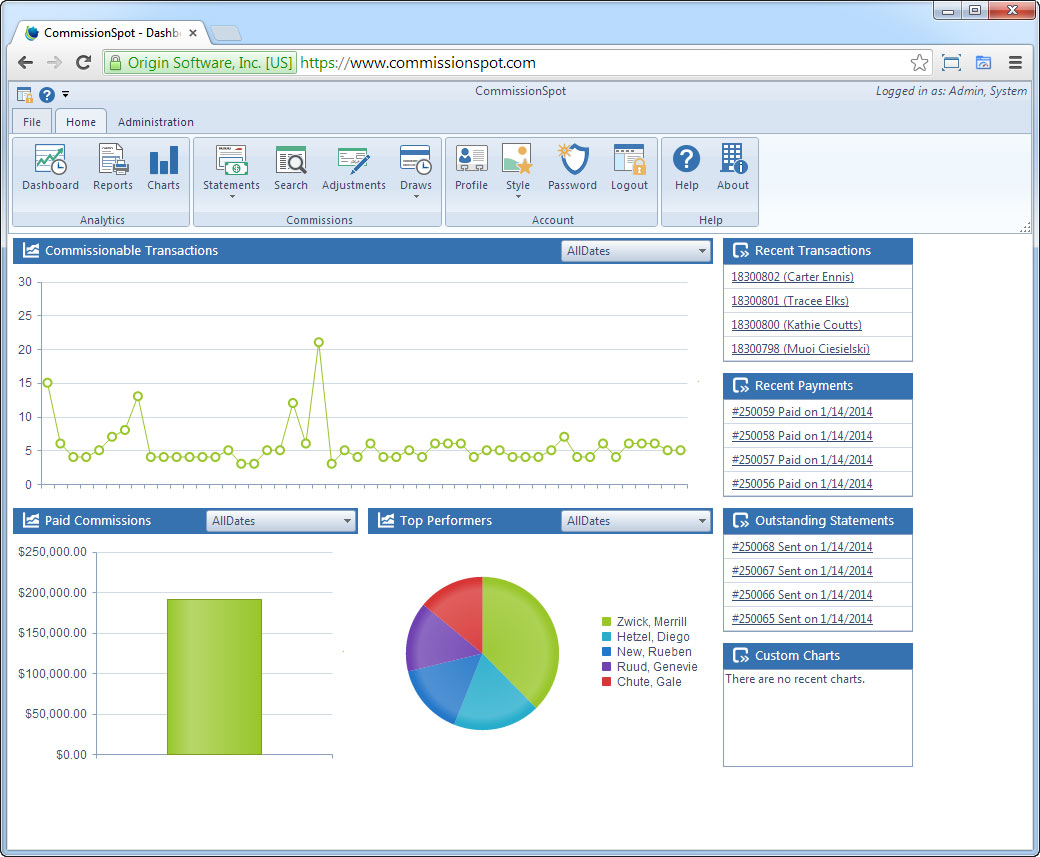Expand the Style dropdown arrow
This screenshot has width=1040, height=857.
(518, 197)
